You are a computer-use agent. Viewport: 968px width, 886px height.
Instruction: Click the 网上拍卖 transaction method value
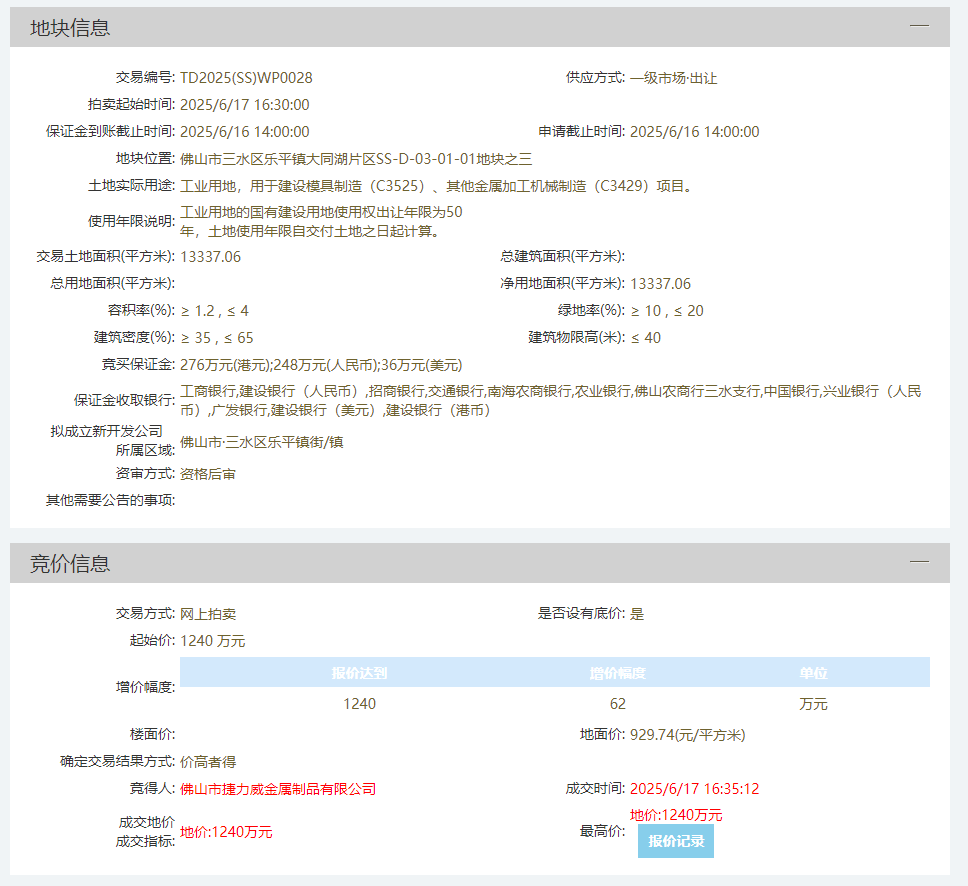(208, 614)
